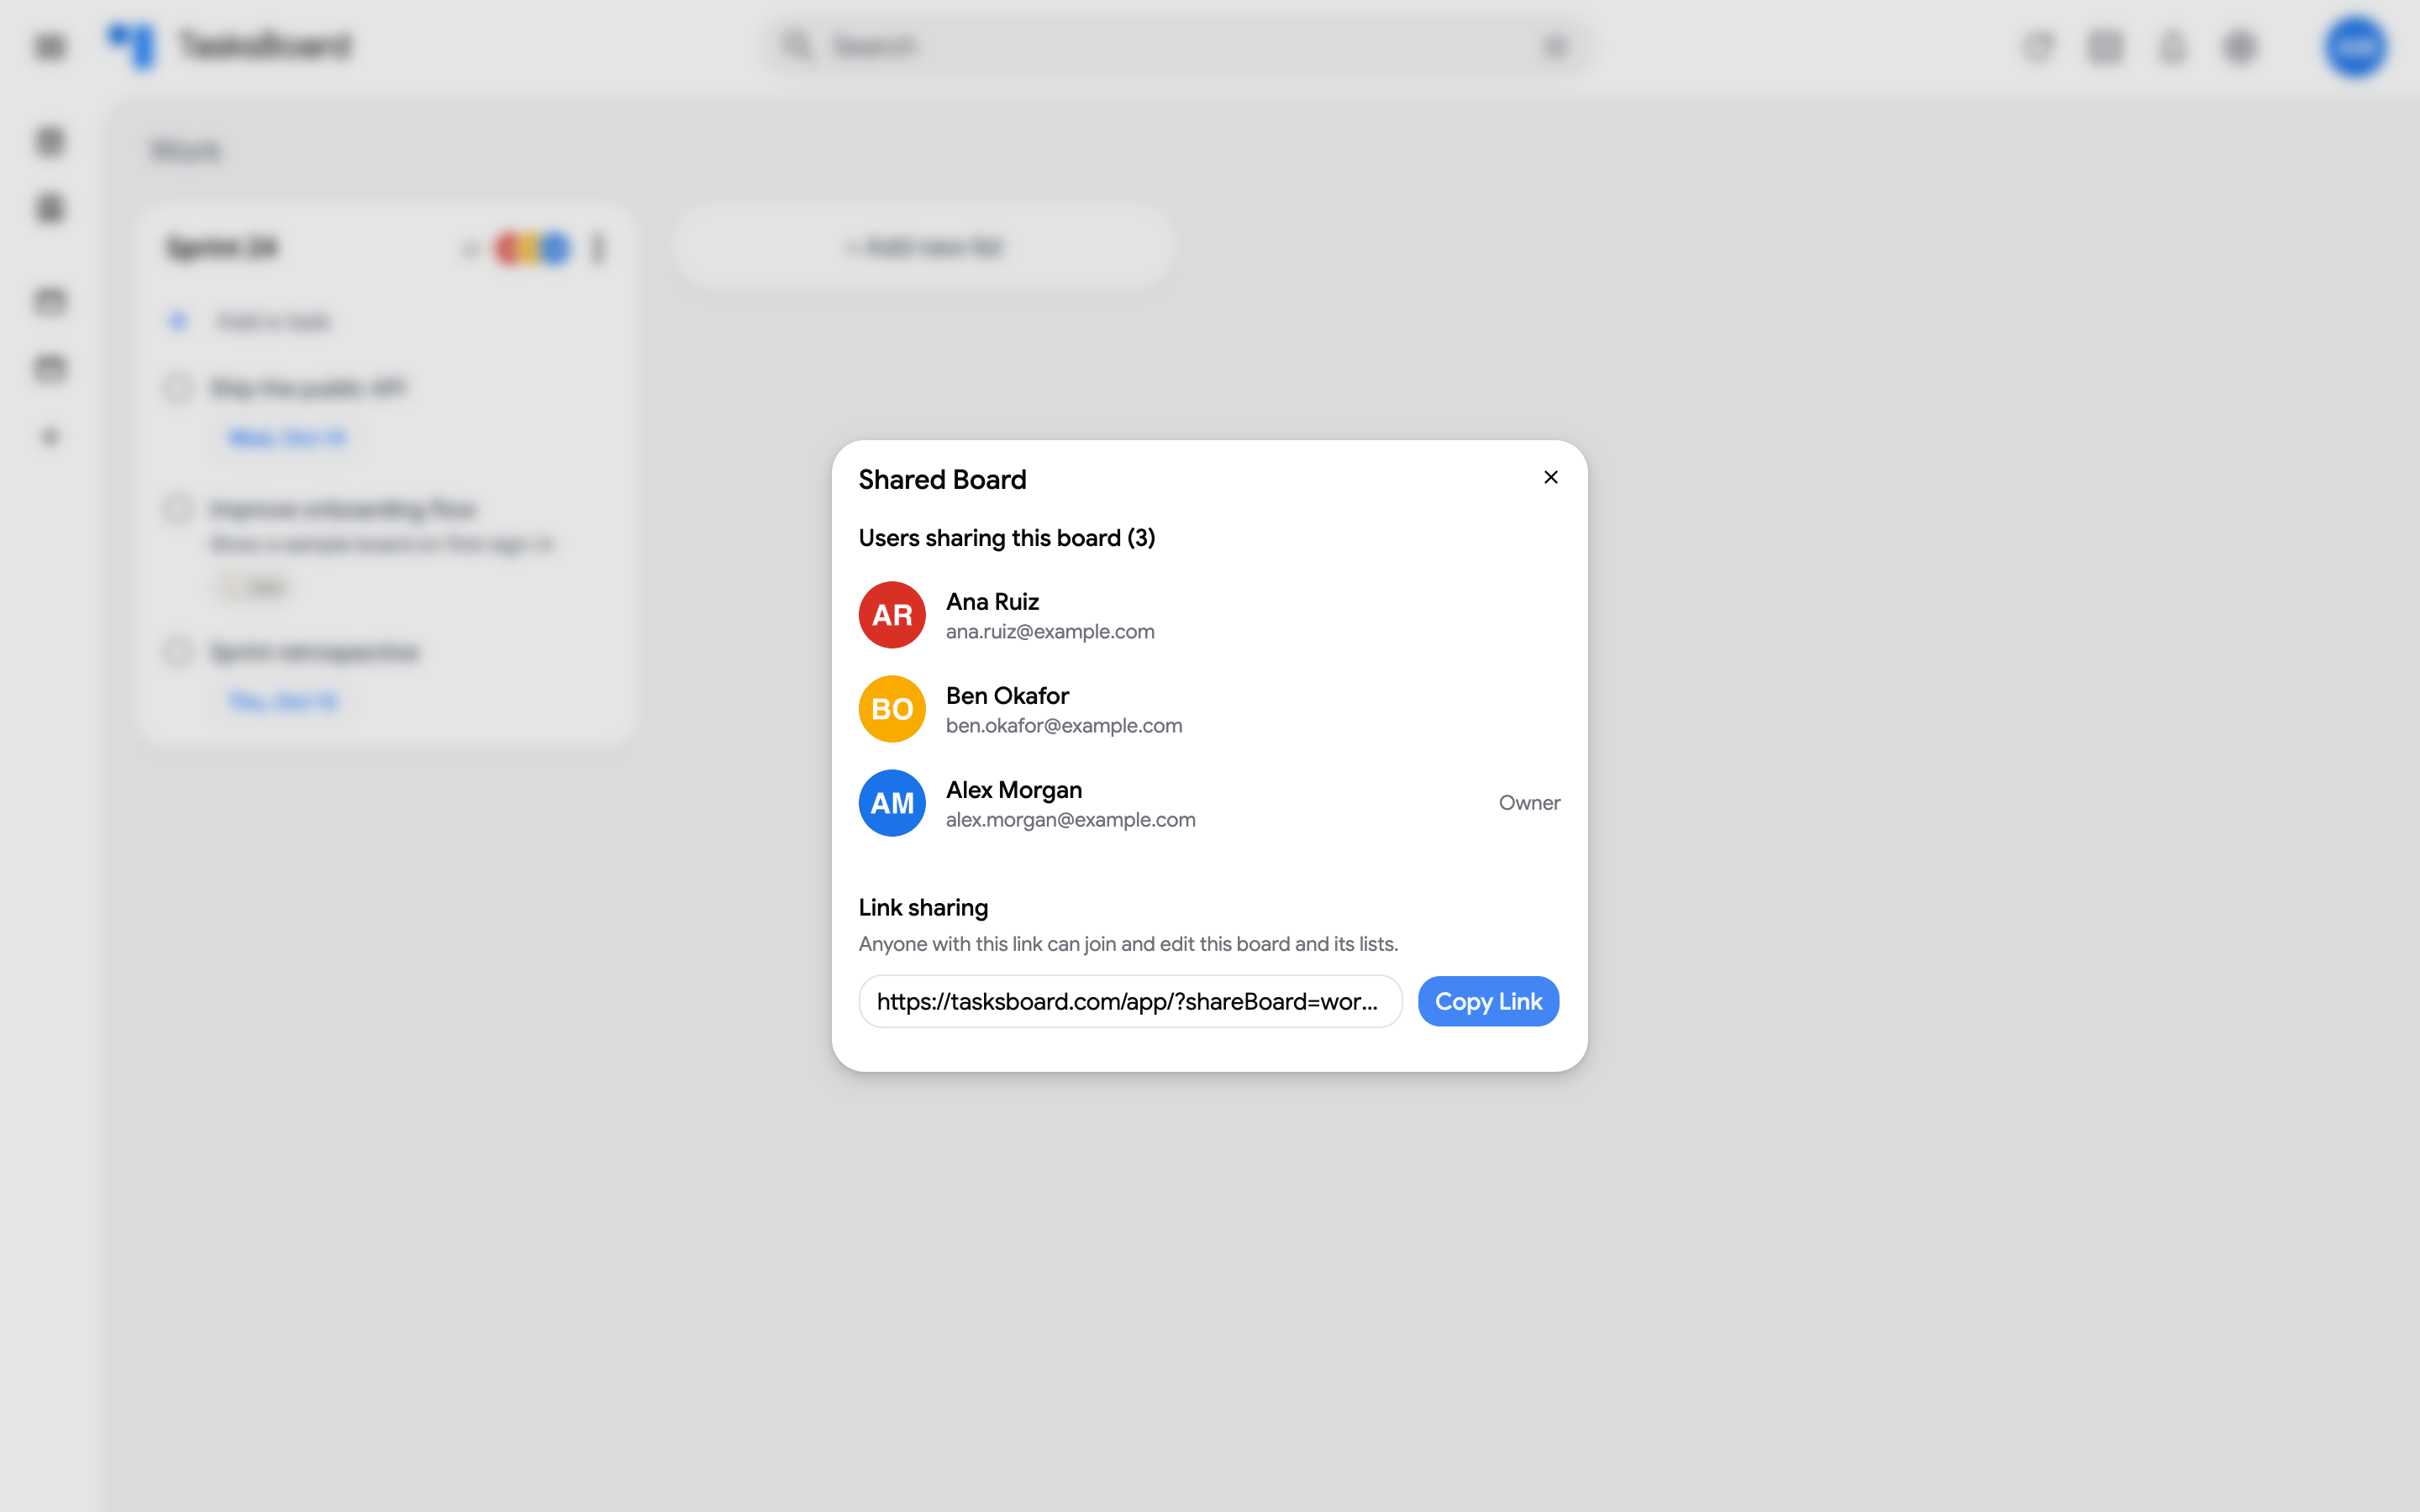This screenshot has width=2420, height=1512.
Task: Click the 'Users sharing this board (3)' heading
Action: (1007, 538)
